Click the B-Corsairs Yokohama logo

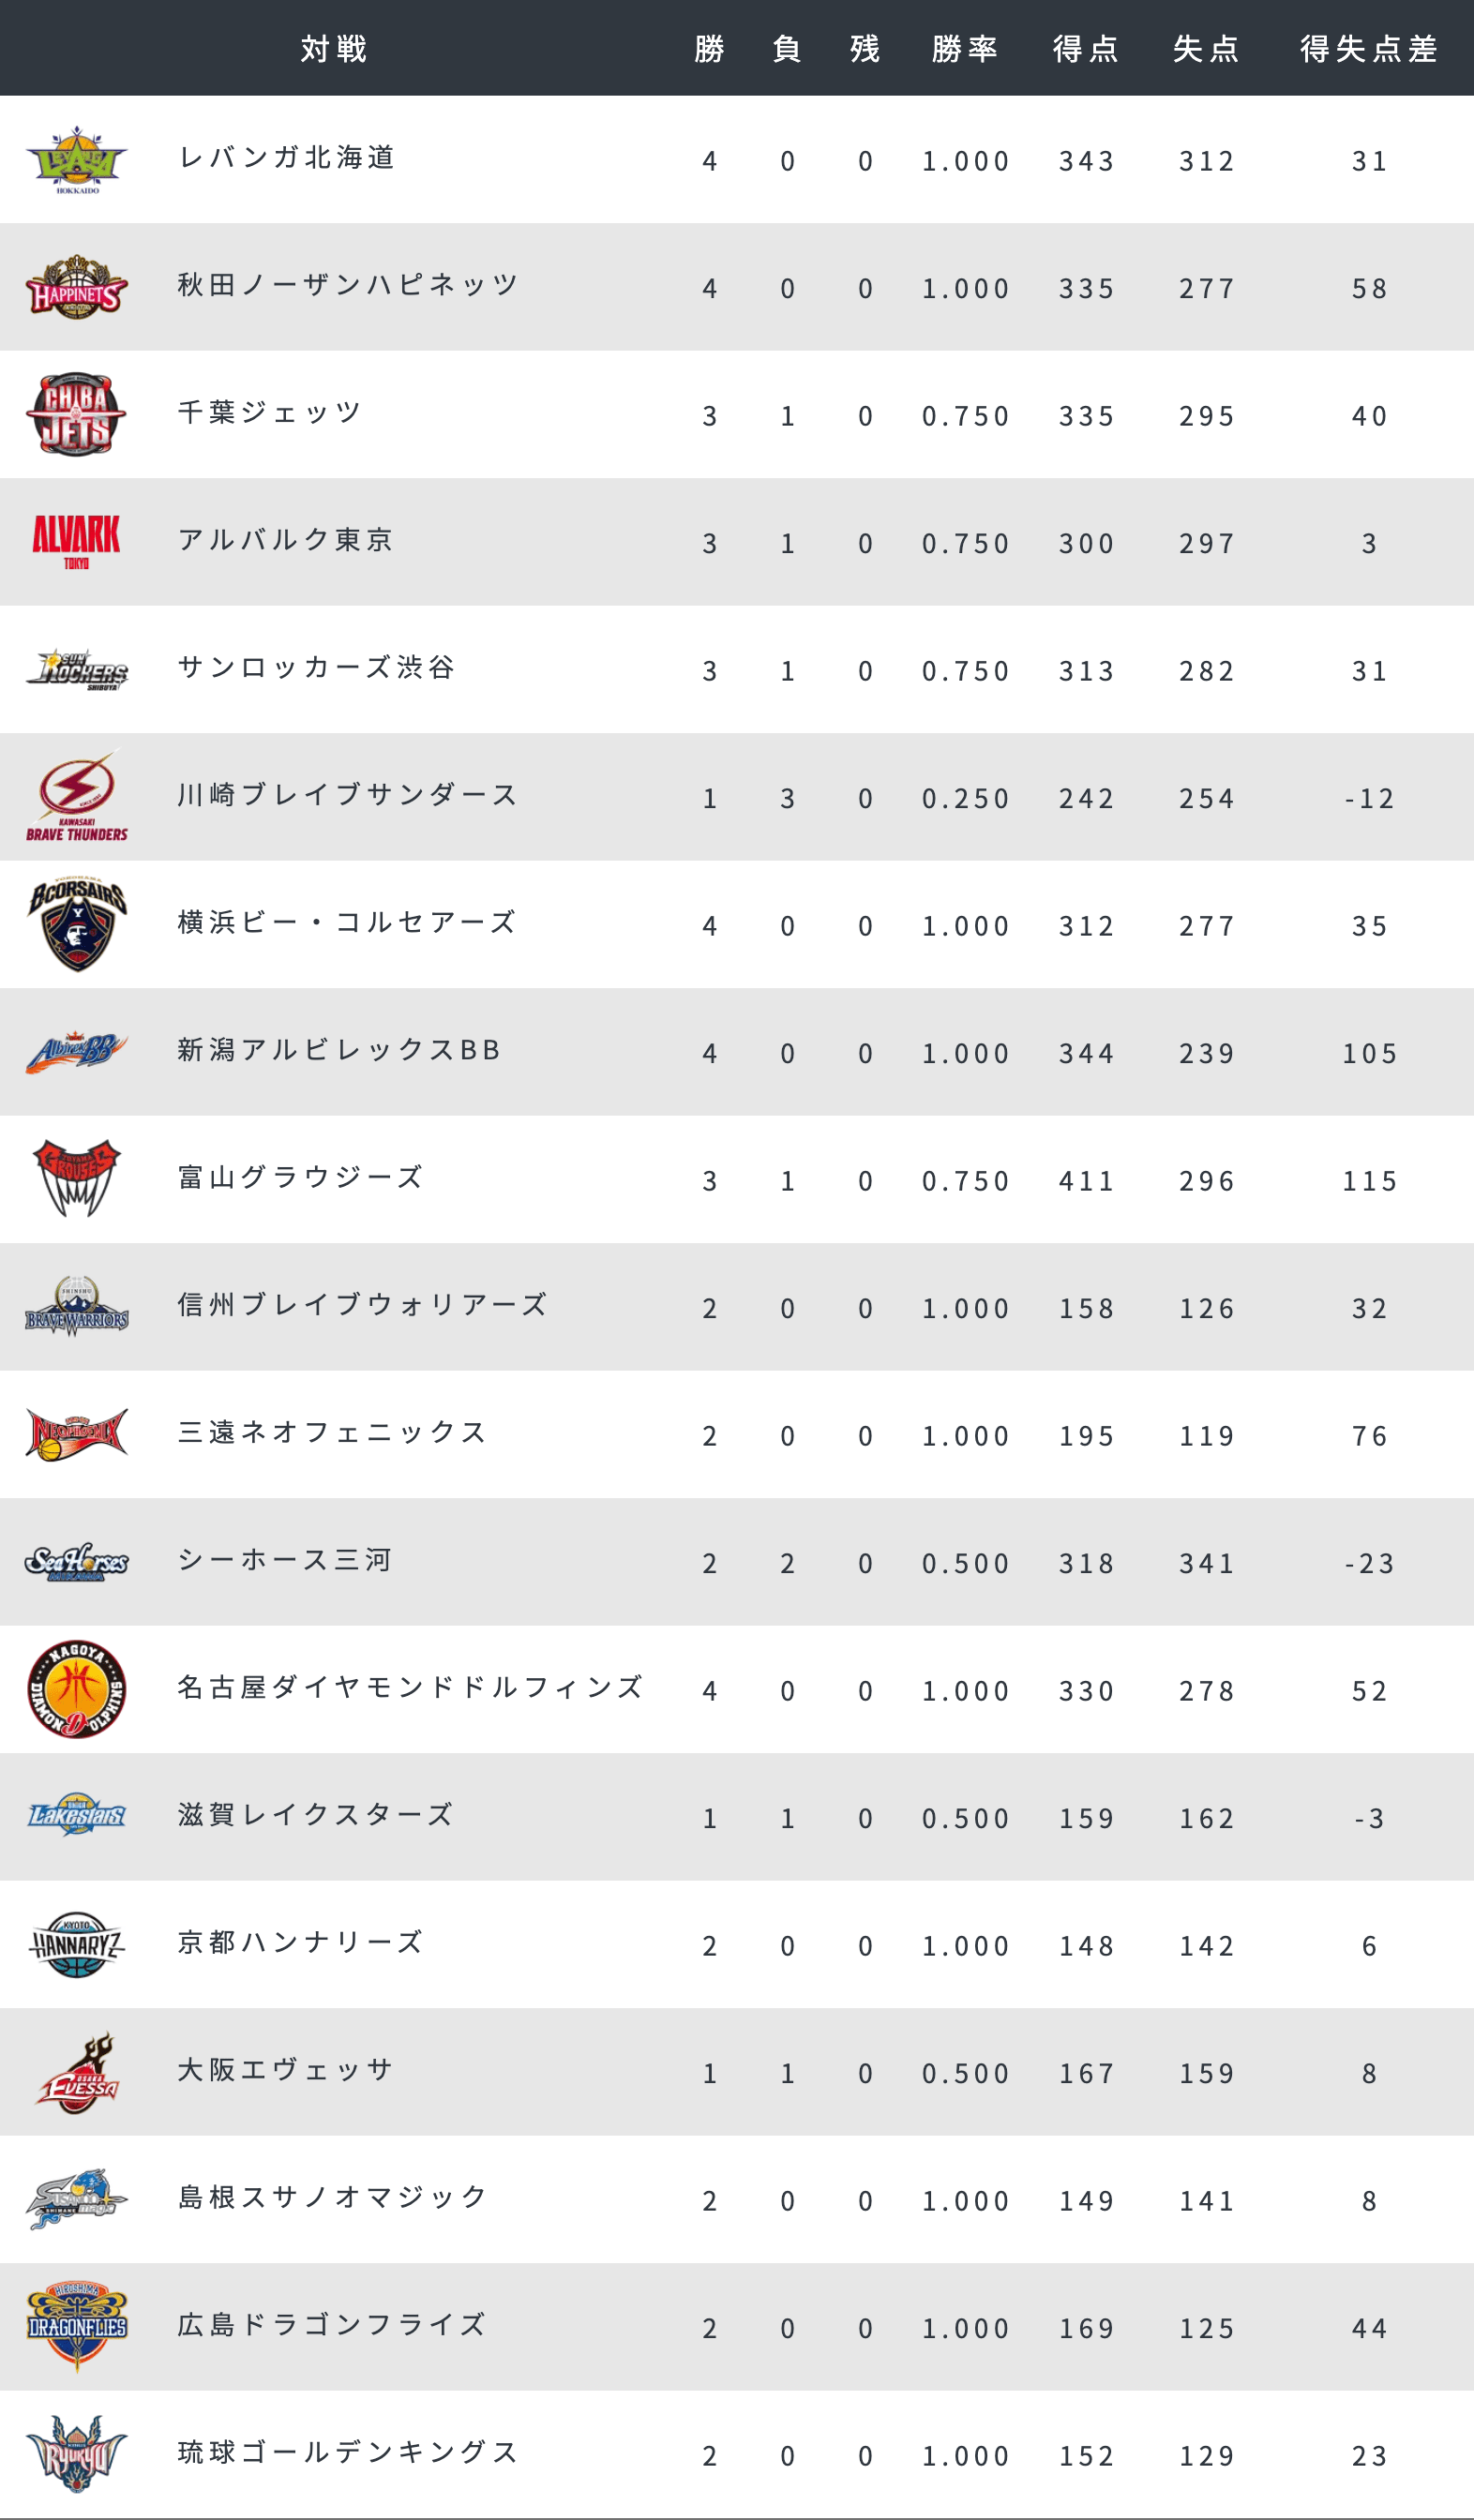point(77,924)
